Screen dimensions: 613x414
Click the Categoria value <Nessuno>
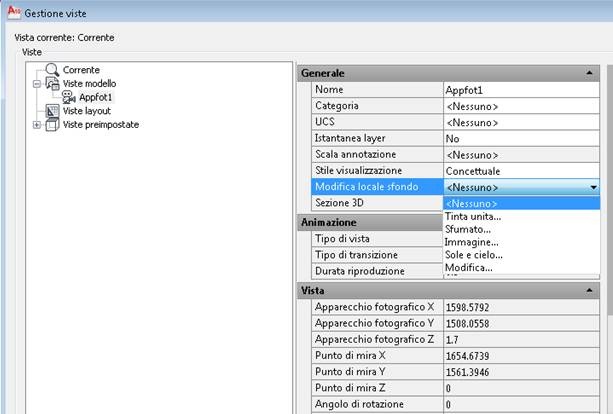[x=521, y=106]
